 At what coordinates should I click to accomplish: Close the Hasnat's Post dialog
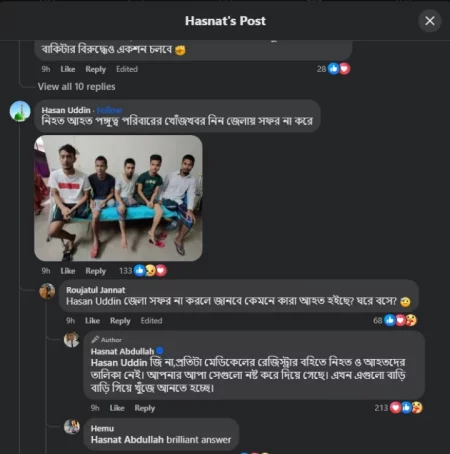(x=430, y=21)
